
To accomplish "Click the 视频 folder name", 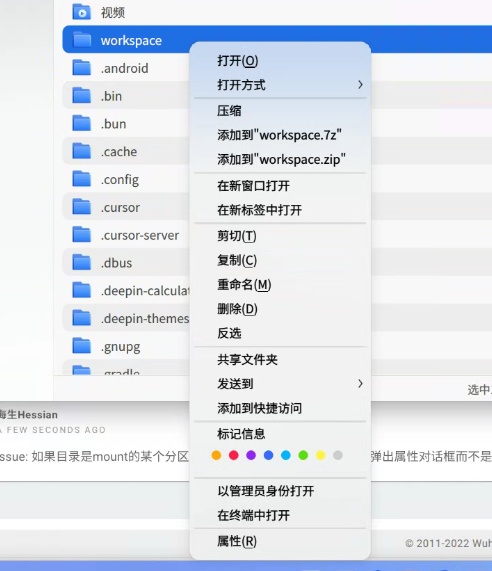I will coord(113,13).
